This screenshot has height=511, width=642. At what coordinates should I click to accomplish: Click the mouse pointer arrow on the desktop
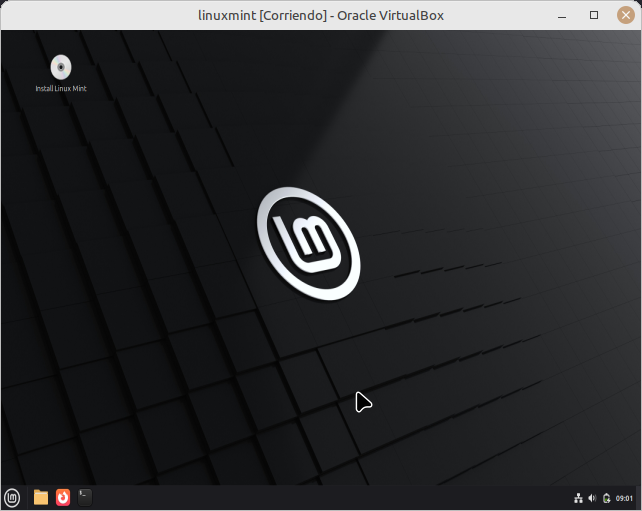(x=362, y=401)
